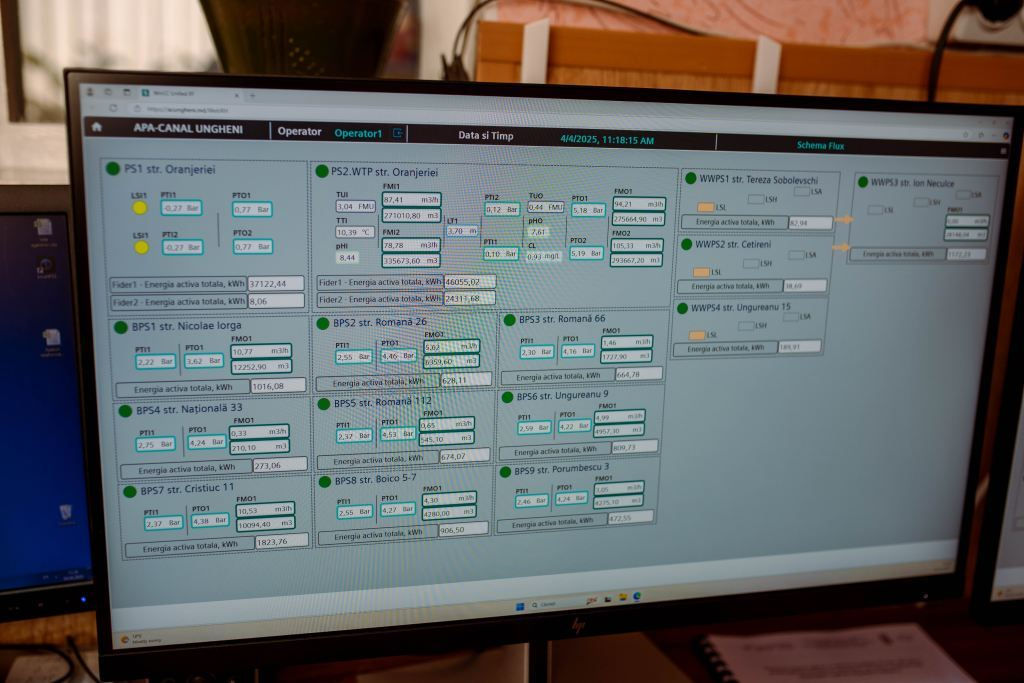Click the Operator1 user name
Screen dimensions: 1024x683
pos(358,132)
